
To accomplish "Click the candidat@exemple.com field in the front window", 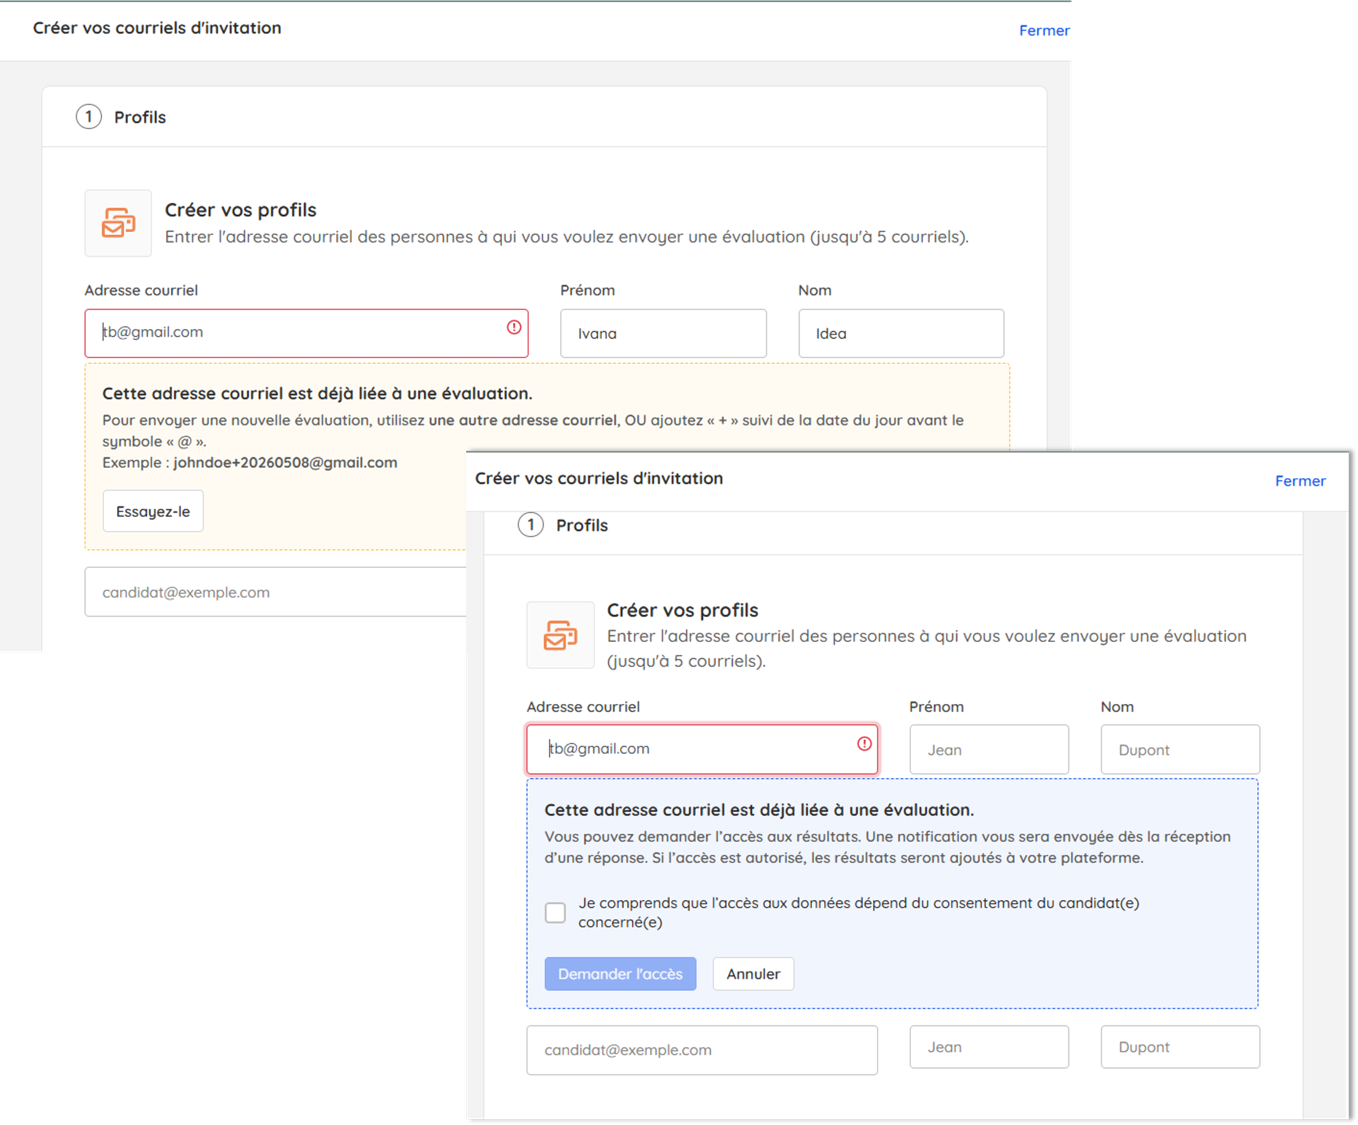I will point(702,1050).
